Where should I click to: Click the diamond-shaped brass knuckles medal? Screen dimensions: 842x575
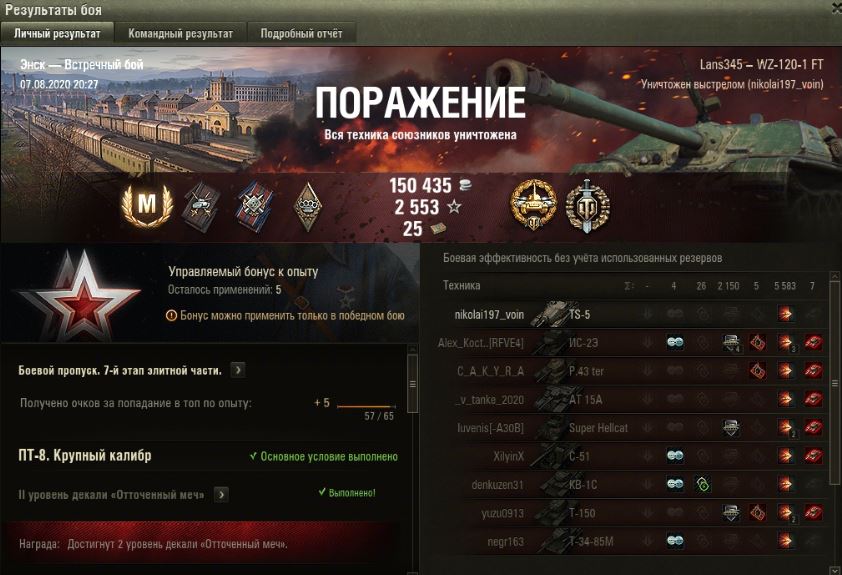tap(307, 206)
